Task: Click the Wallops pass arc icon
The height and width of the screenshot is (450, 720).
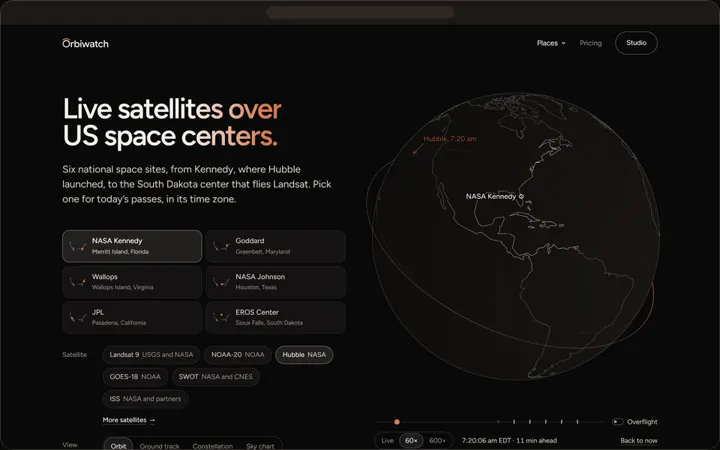Action: (78, 282)
